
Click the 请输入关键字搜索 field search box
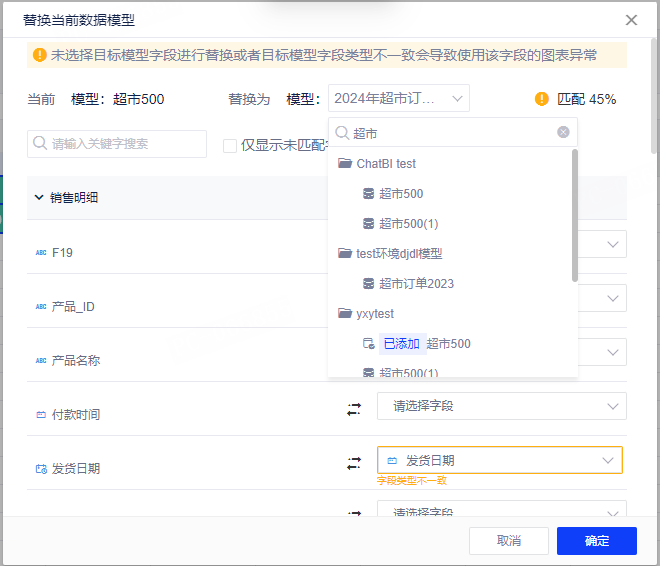point(117,144)
